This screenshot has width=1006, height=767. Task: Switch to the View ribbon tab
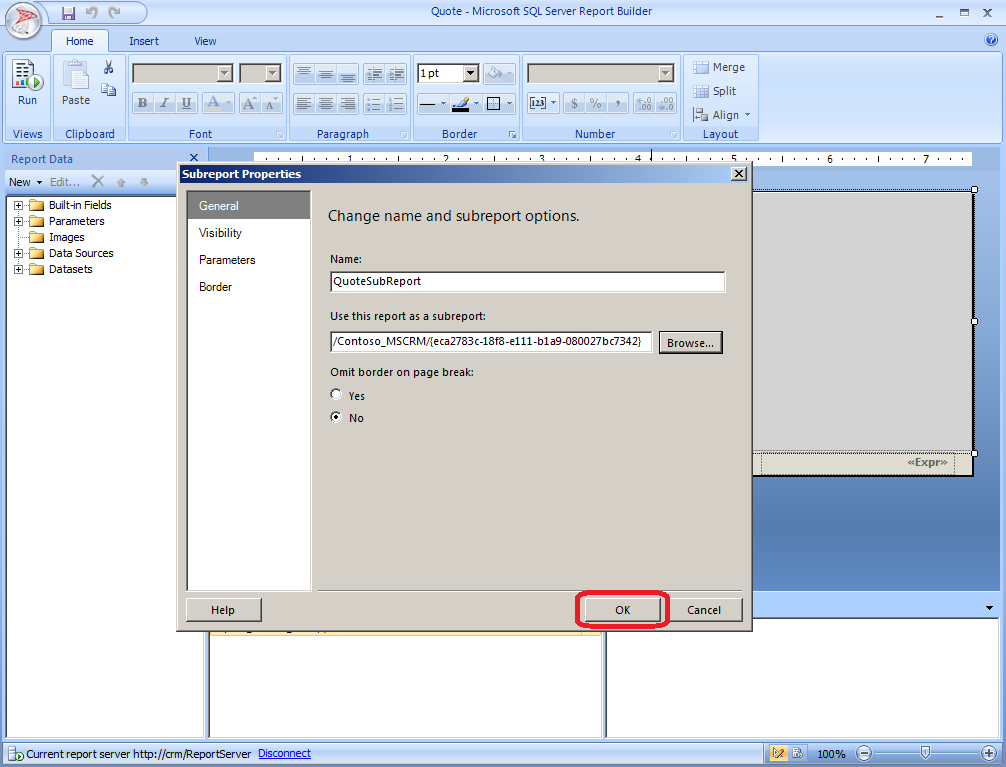[x=205, y=41]
